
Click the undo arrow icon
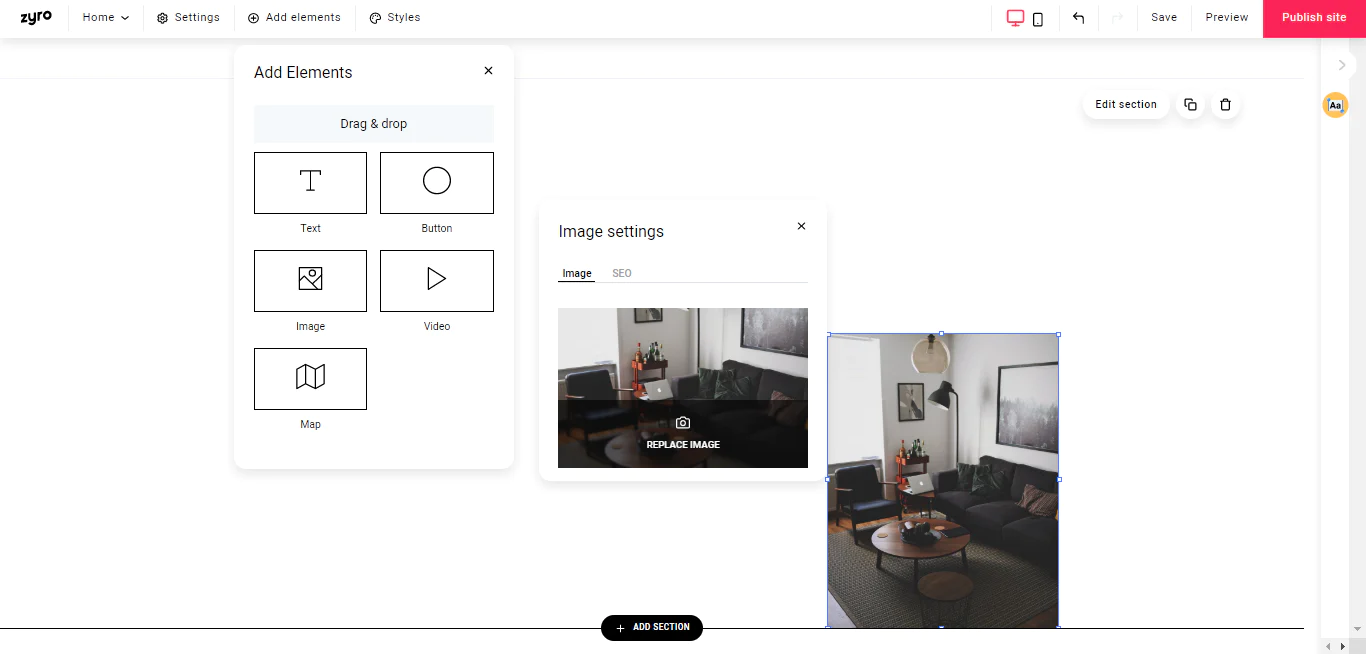coord(1078,18)
